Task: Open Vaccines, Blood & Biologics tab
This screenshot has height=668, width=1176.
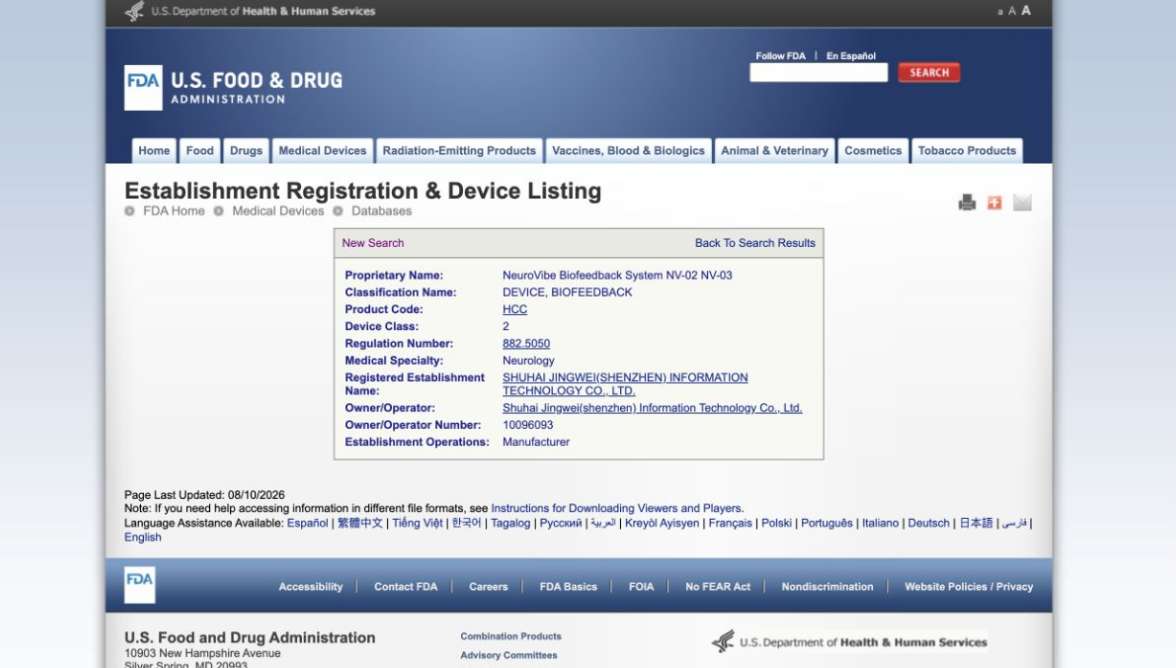Action: click(628, 151)
